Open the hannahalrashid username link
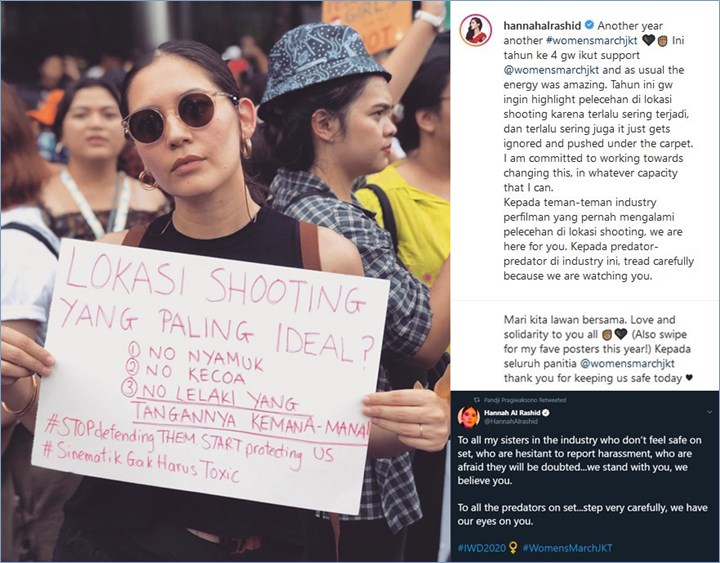 tap(542, 26)
